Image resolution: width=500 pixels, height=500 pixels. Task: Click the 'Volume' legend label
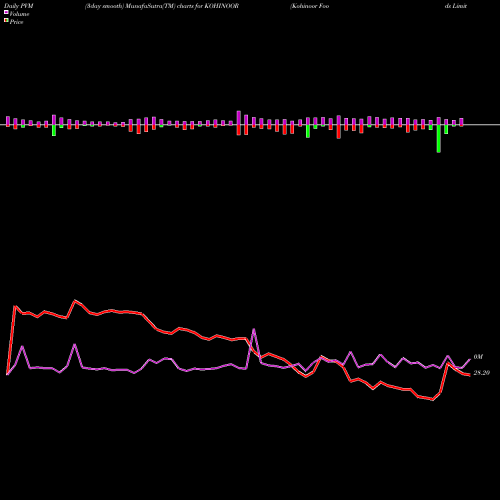click(19, 14)
